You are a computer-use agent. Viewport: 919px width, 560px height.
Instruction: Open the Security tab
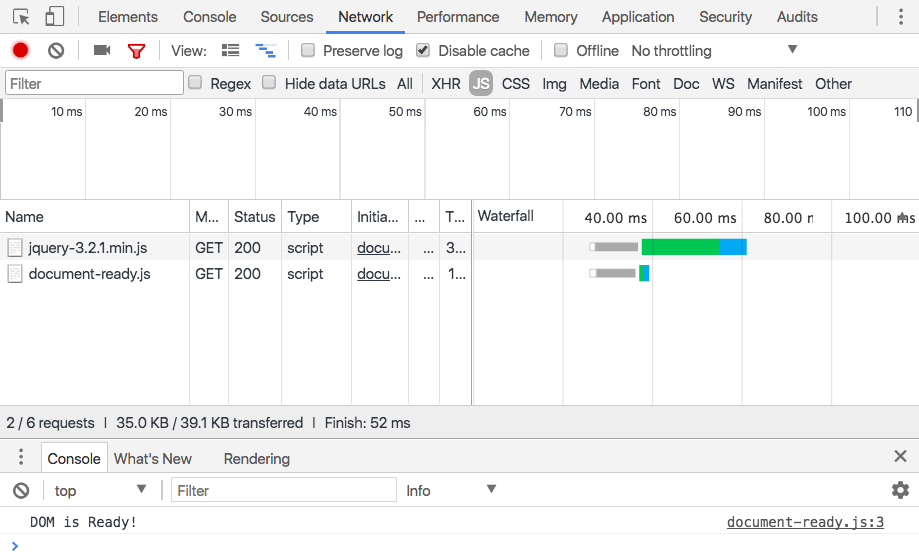pos(725,17)
